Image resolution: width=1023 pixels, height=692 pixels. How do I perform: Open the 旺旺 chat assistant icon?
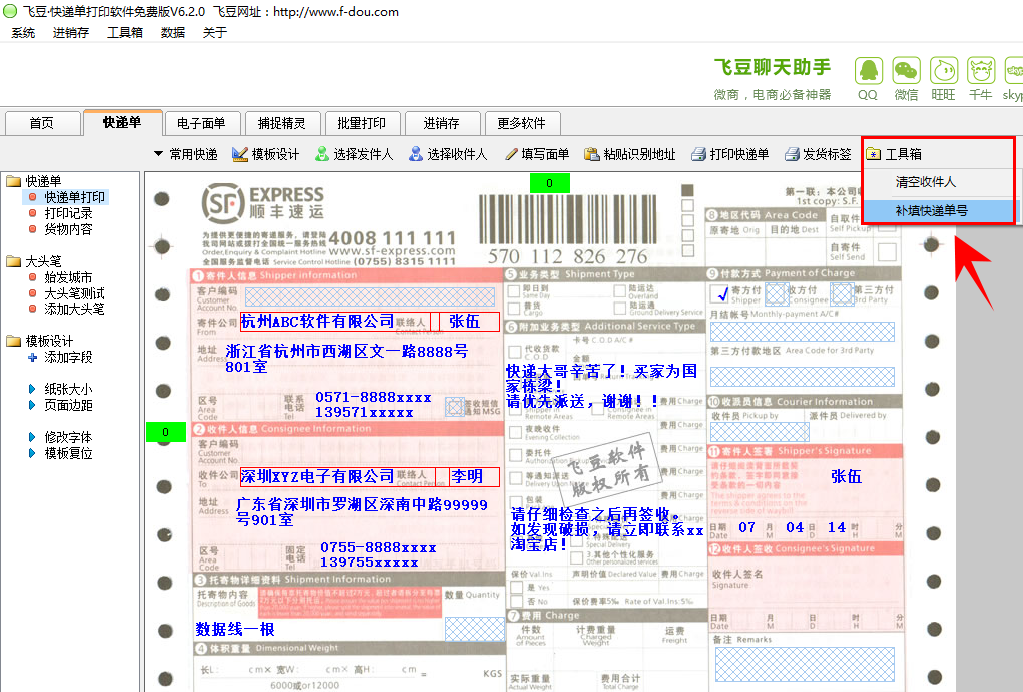pyautogui.click(x=943, y=70)
